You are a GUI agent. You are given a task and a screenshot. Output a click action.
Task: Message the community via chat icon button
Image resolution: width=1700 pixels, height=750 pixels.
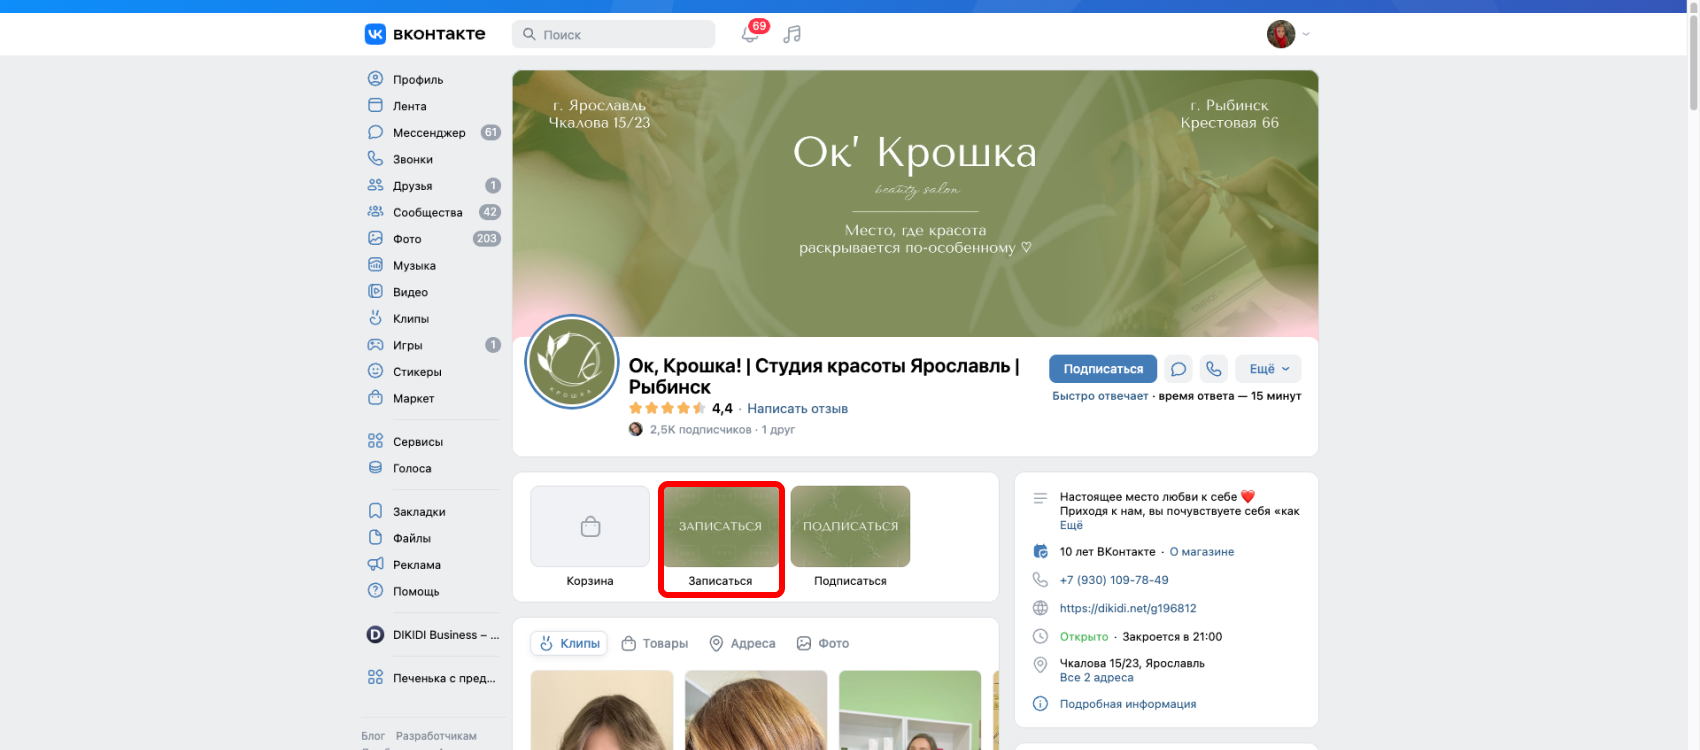tap(1179, 369)
